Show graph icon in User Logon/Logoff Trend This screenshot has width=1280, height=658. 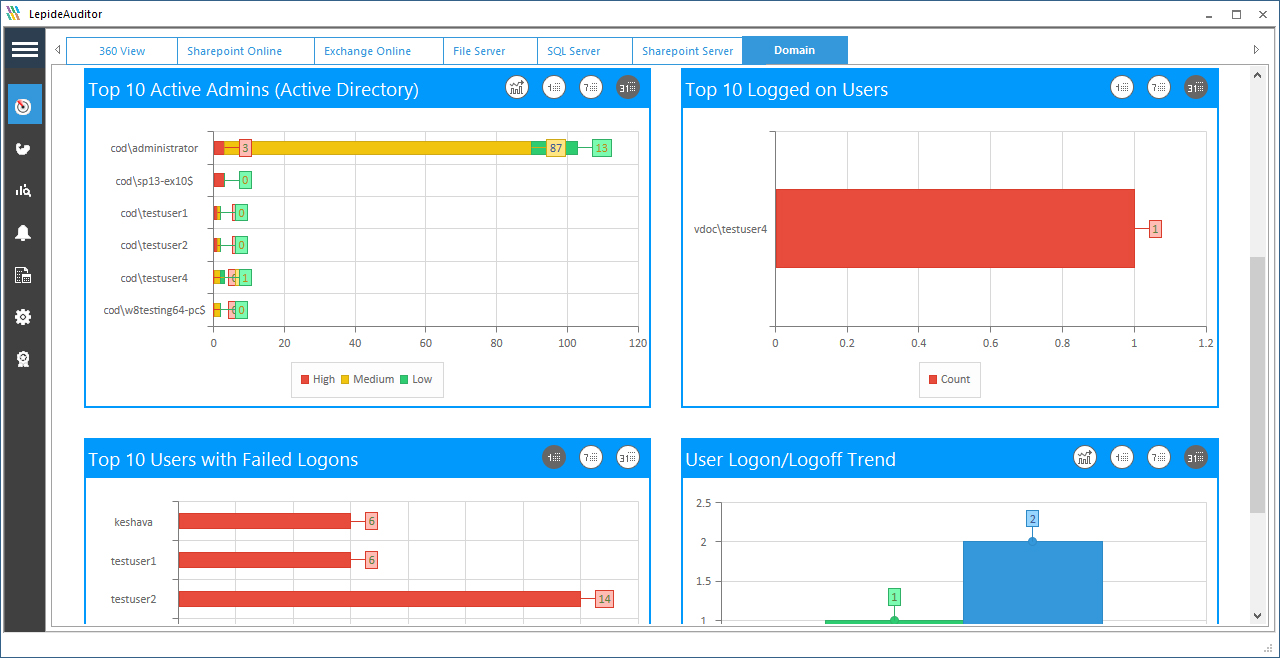[1085, 458]
